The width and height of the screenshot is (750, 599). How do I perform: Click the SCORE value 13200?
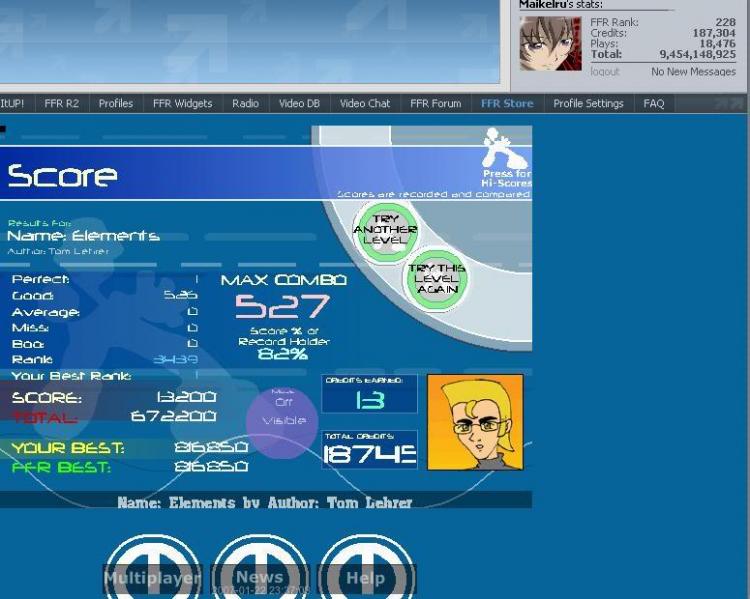point(187,397)
